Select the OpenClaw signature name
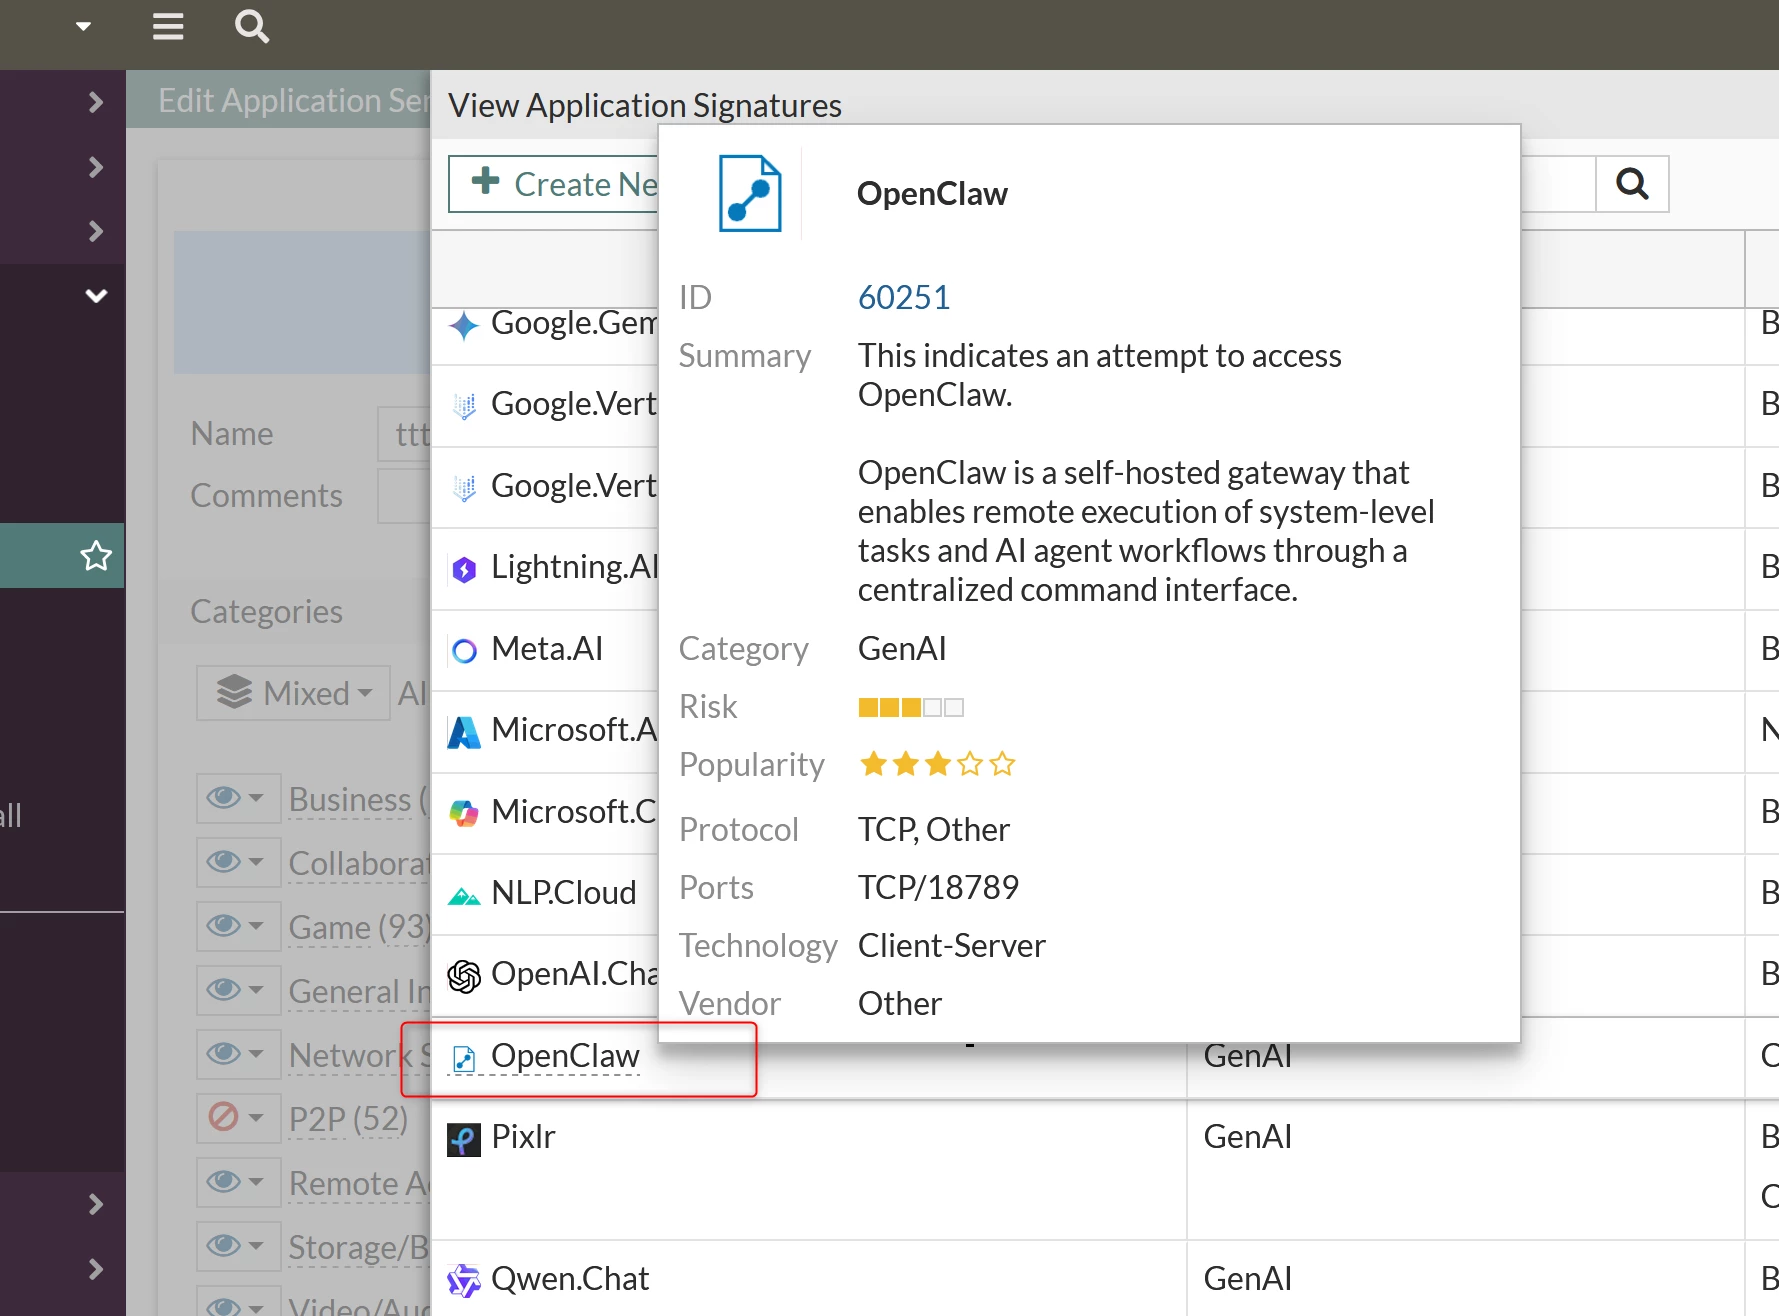This screenshot has width=1779, height=1316. 565,1056
